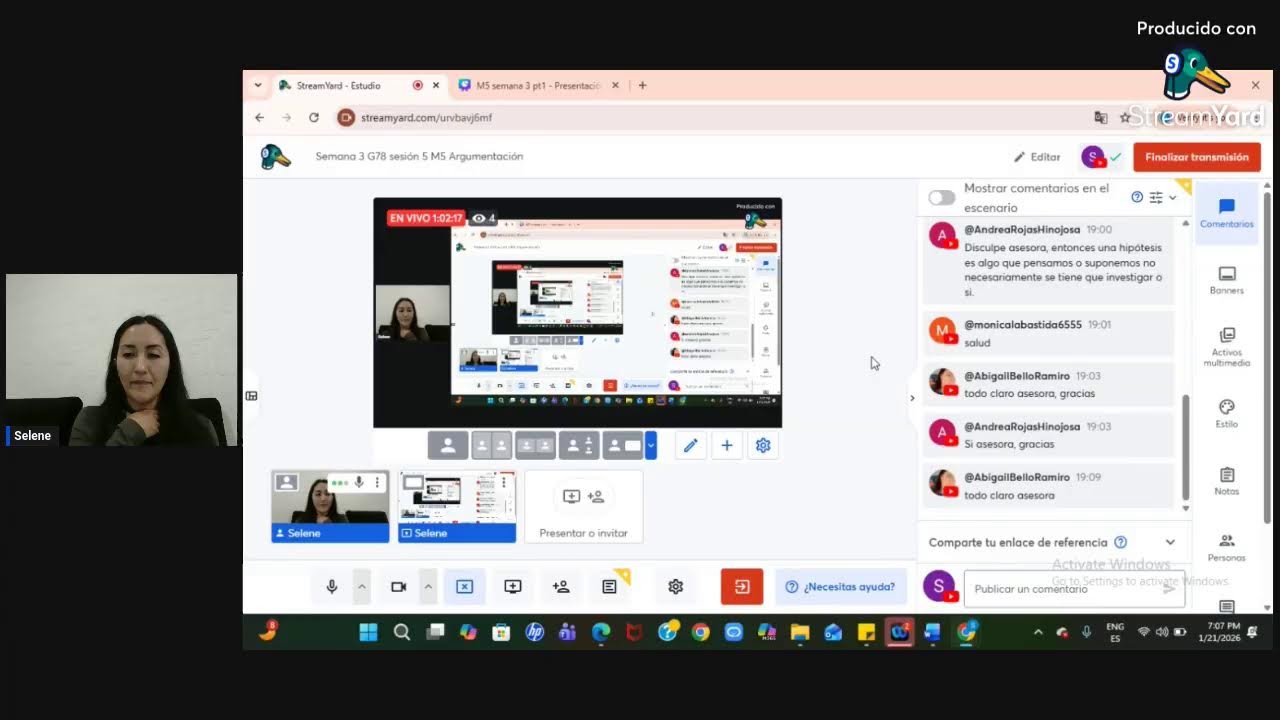1280x720 pixels.
Task: Click the present screen icon in control bar
Action: pyautogui.click(x=513, y=587)
